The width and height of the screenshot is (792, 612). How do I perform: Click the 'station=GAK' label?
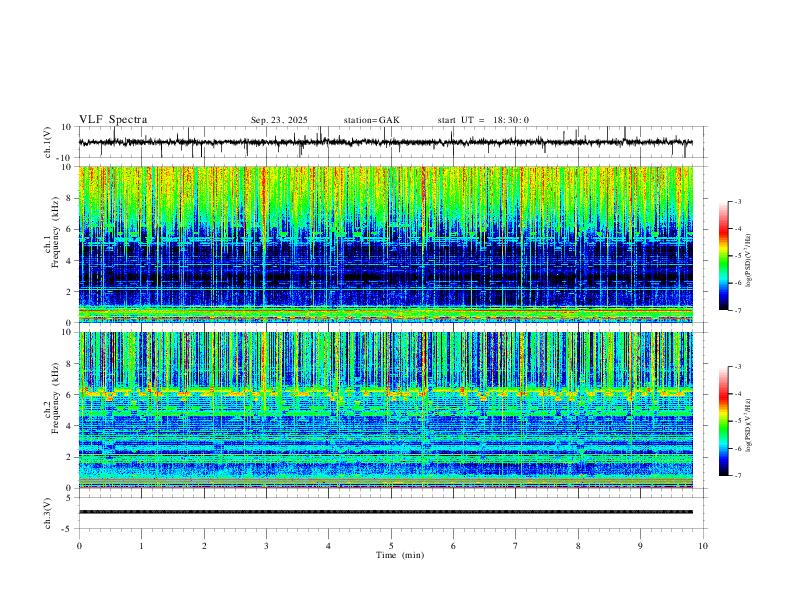pyautogui.click(x=371, y=120)
